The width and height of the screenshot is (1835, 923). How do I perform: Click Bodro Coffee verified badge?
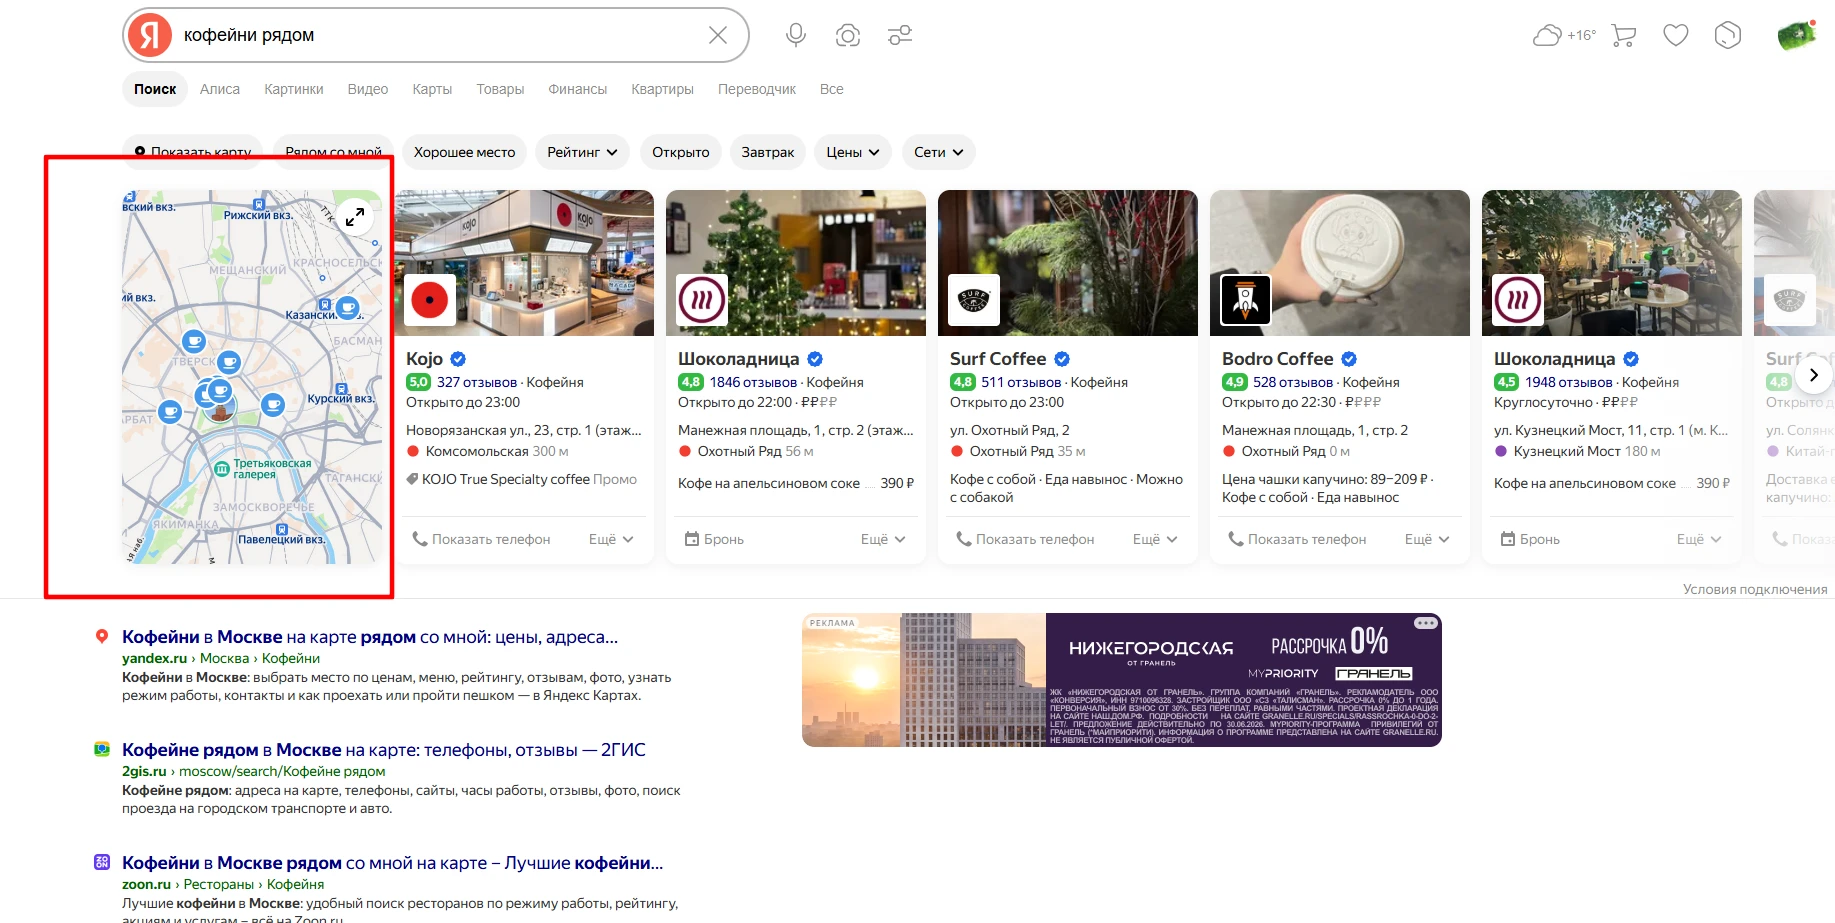[1349, 359]
